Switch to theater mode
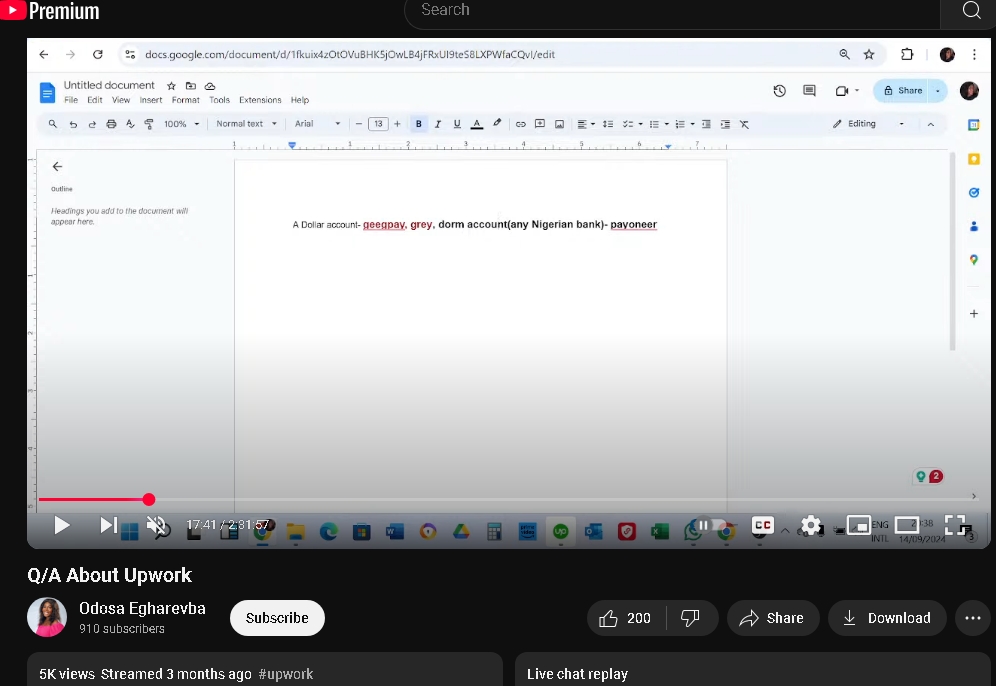The width and height of the screenshot is (996, 686). pos(906,525)
